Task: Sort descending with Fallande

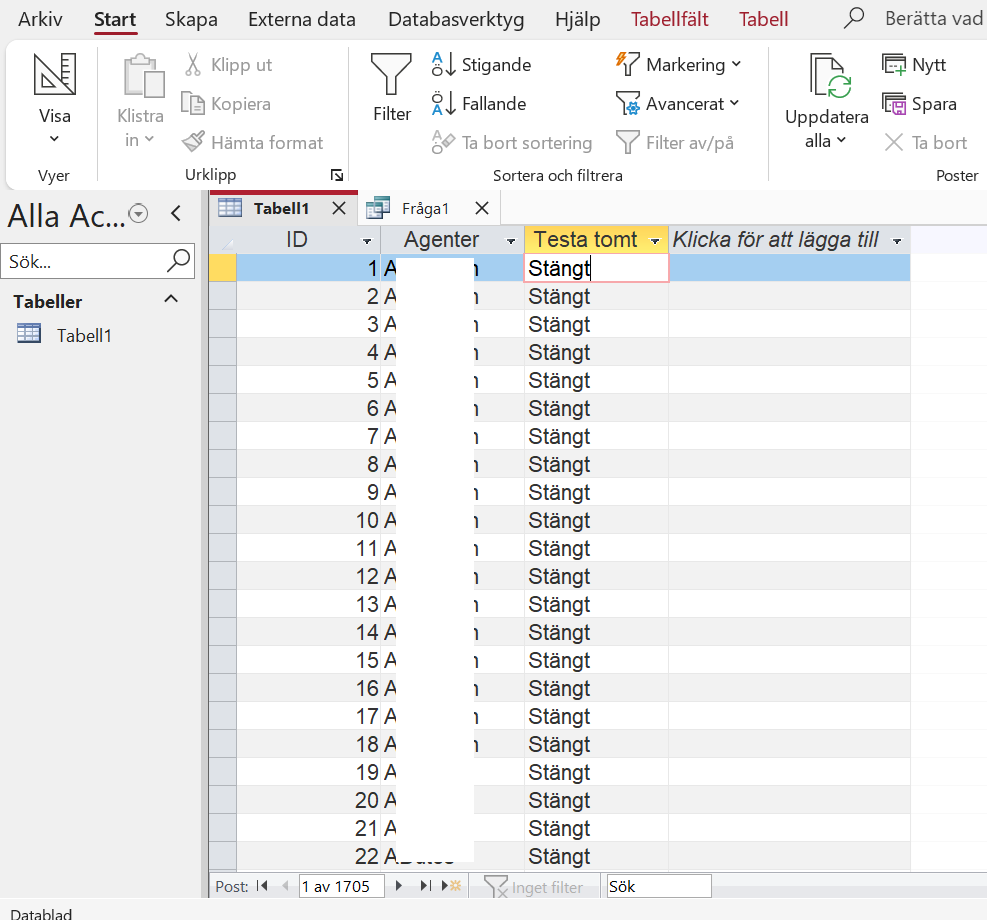Action: point(479,104)
